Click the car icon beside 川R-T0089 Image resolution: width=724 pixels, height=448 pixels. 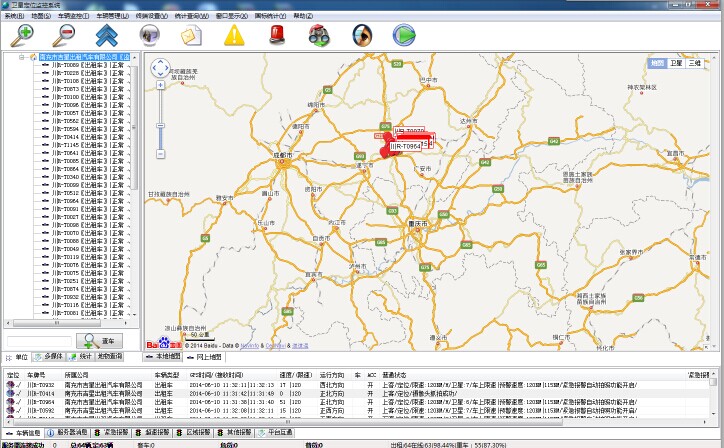45,65
